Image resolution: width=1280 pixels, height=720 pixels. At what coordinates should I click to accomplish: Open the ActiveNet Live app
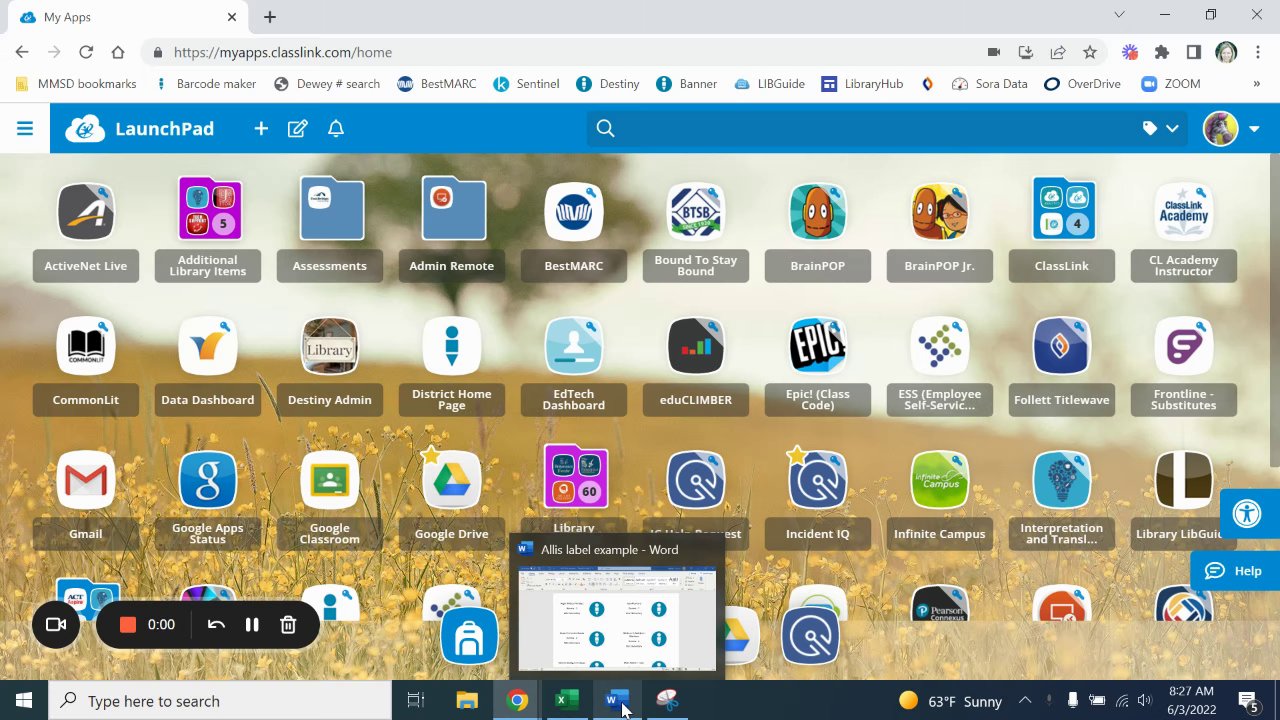pos(86,212)
